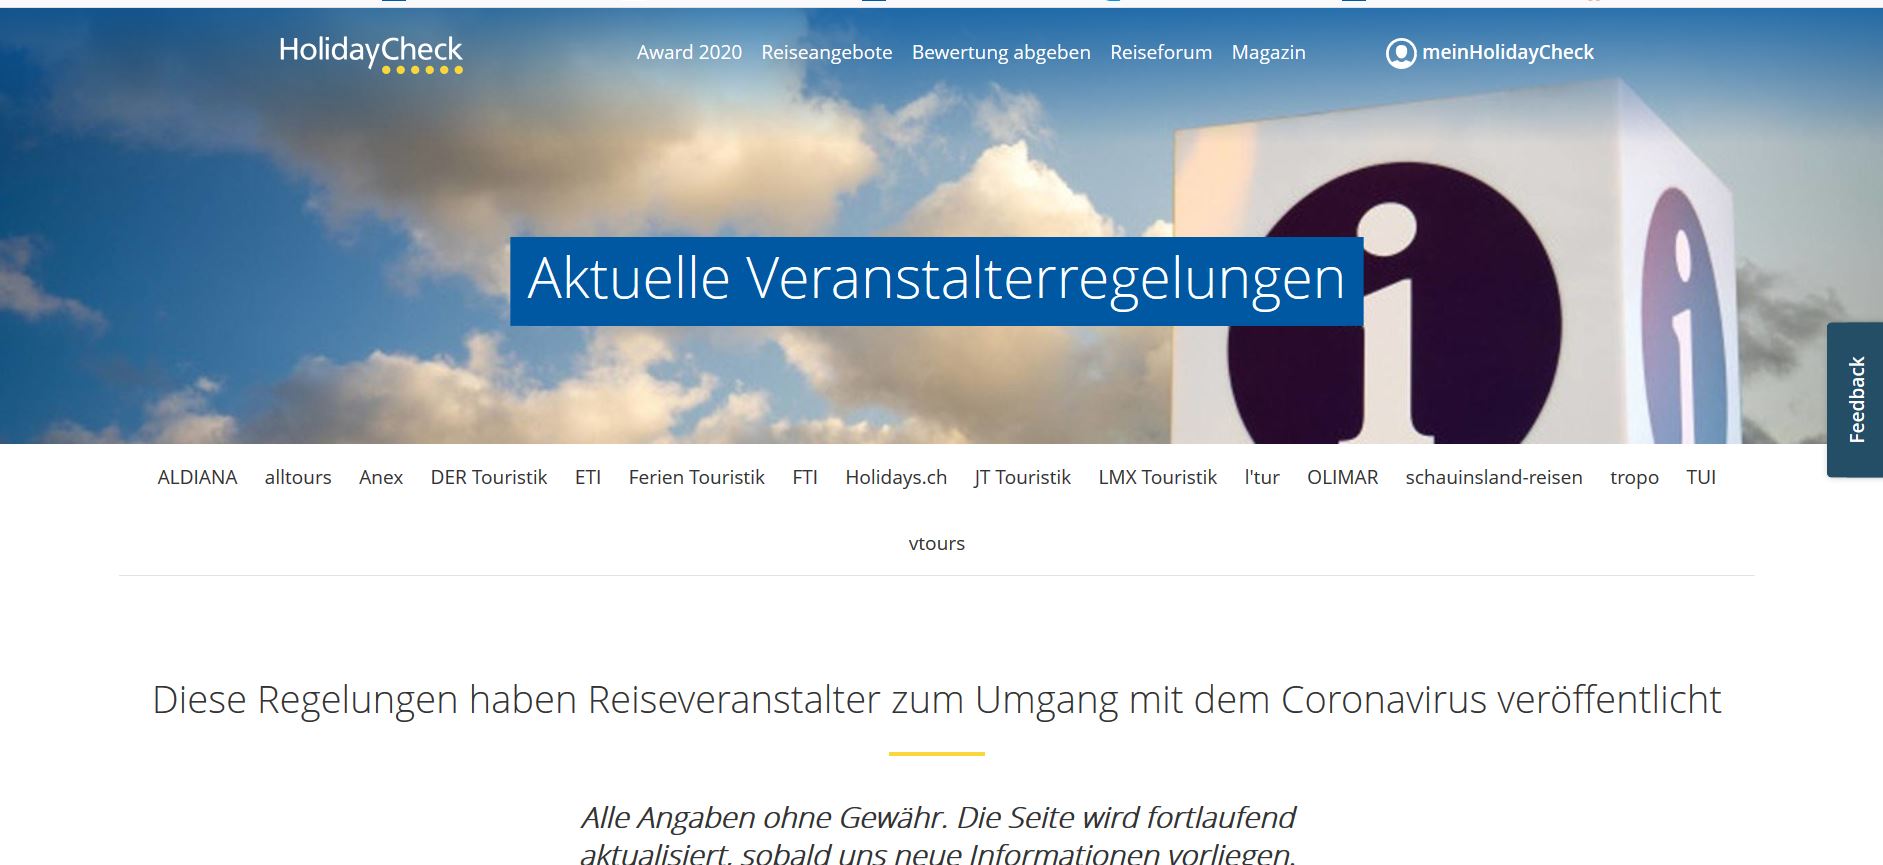The height and width of the screenshot is (865, 1883).
Task: Open the Feedback side tab
Action: click(x=1856, y=399)
